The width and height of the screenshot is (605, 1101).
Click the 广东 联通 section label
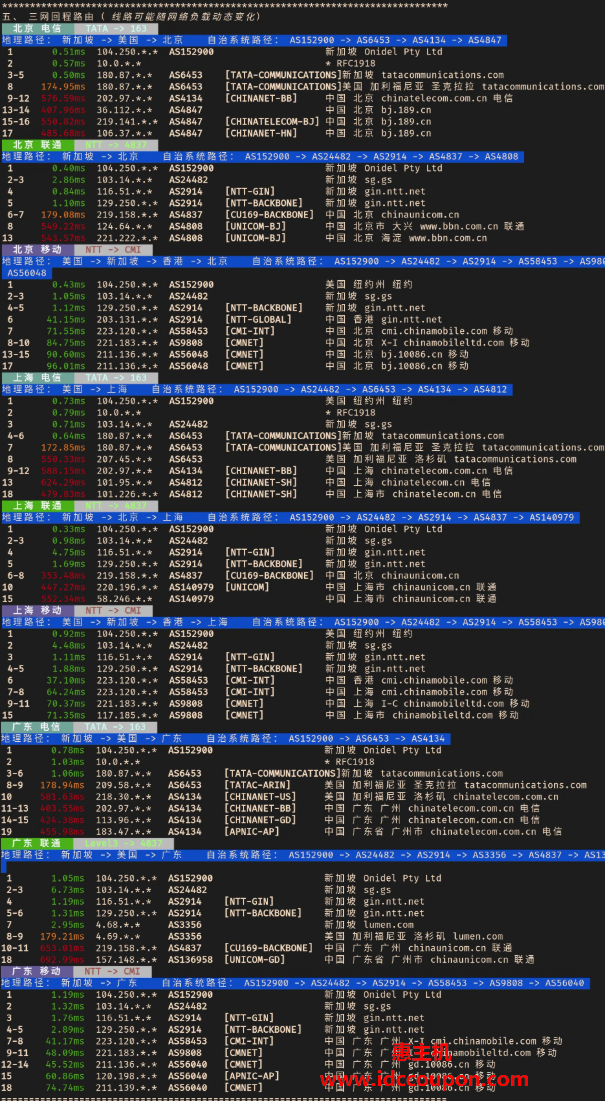click(x=36, y=843)
